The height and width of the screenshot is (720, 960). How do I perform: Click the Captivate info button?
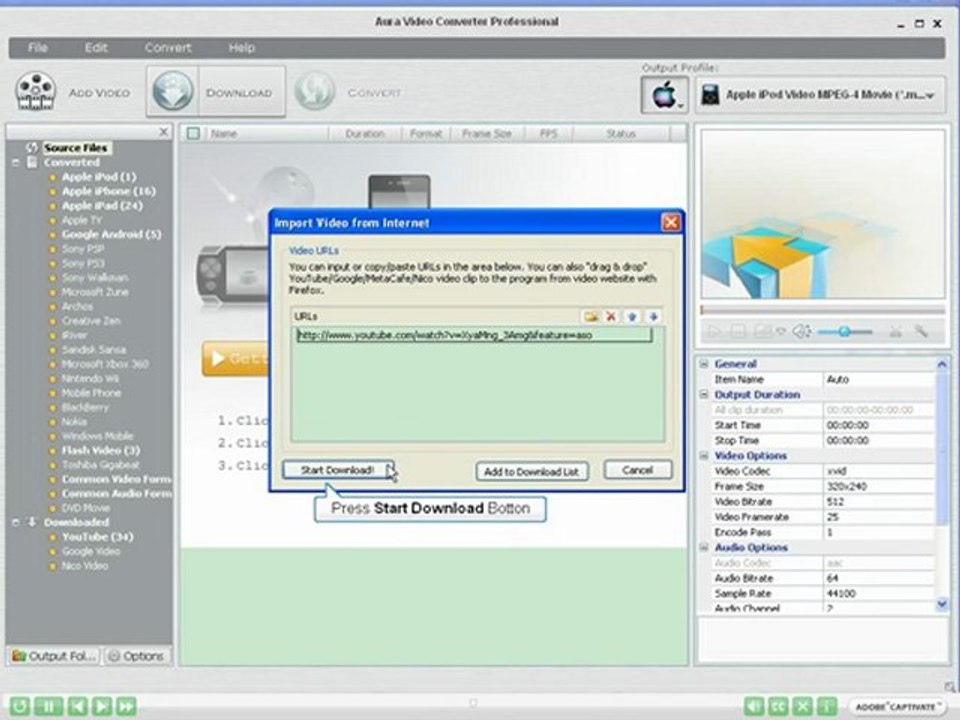tap(827, 706)
